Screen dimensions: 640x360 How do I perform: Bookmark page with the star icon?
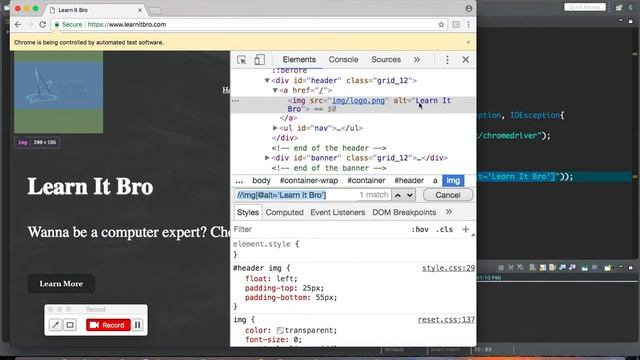point(441,24)
